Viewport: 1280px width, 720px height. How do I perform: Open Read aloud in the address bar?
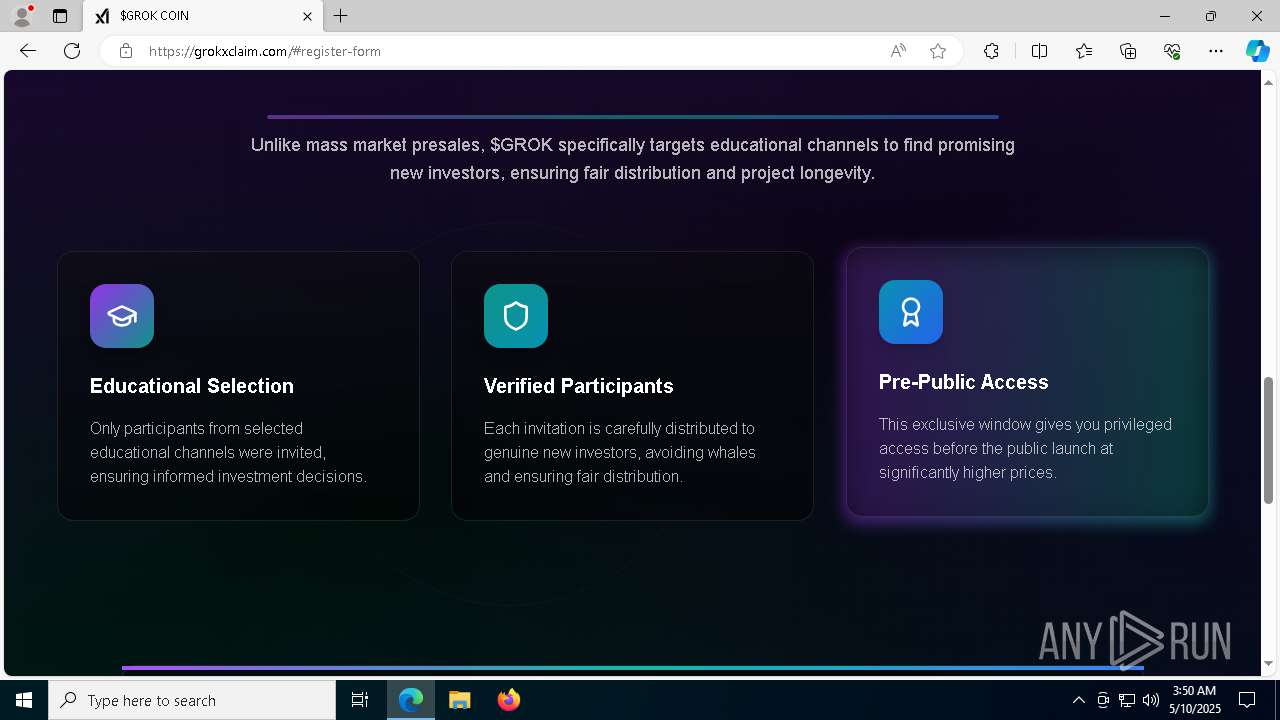coord(898,51)
